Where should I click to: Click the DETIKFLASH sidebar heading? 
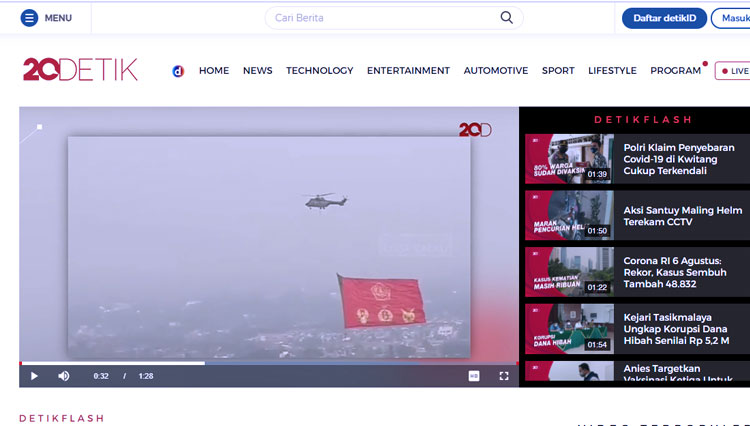[643, 120]
